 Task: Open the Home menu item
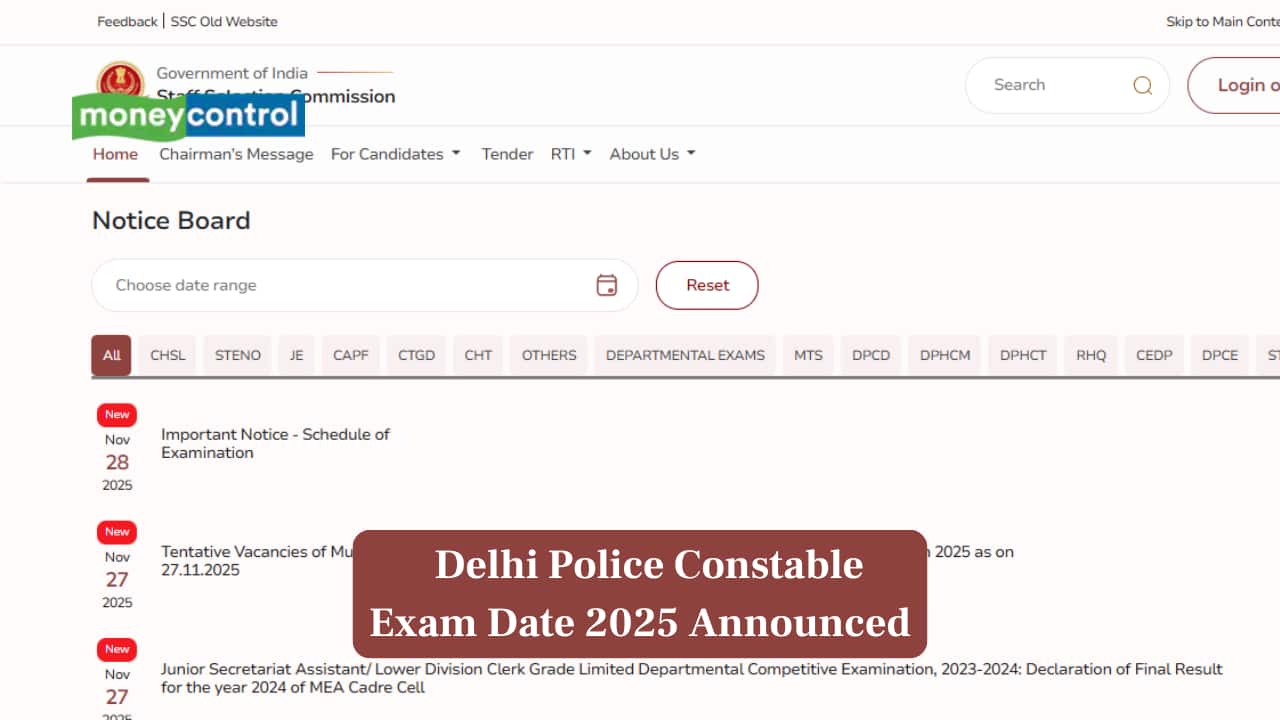coord(115,154)
